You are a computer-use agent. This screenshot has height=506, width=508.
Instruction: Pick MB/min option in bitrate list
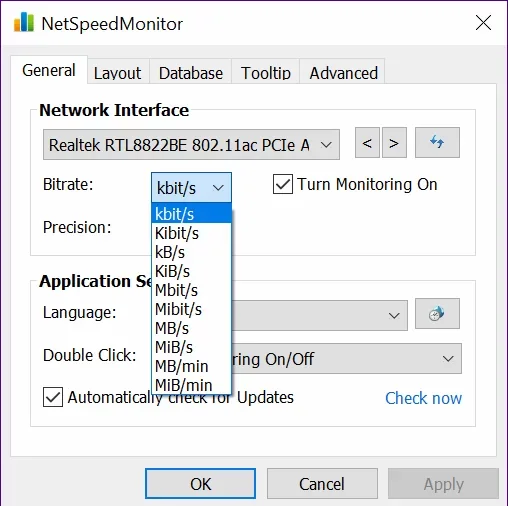coord(191,366)
